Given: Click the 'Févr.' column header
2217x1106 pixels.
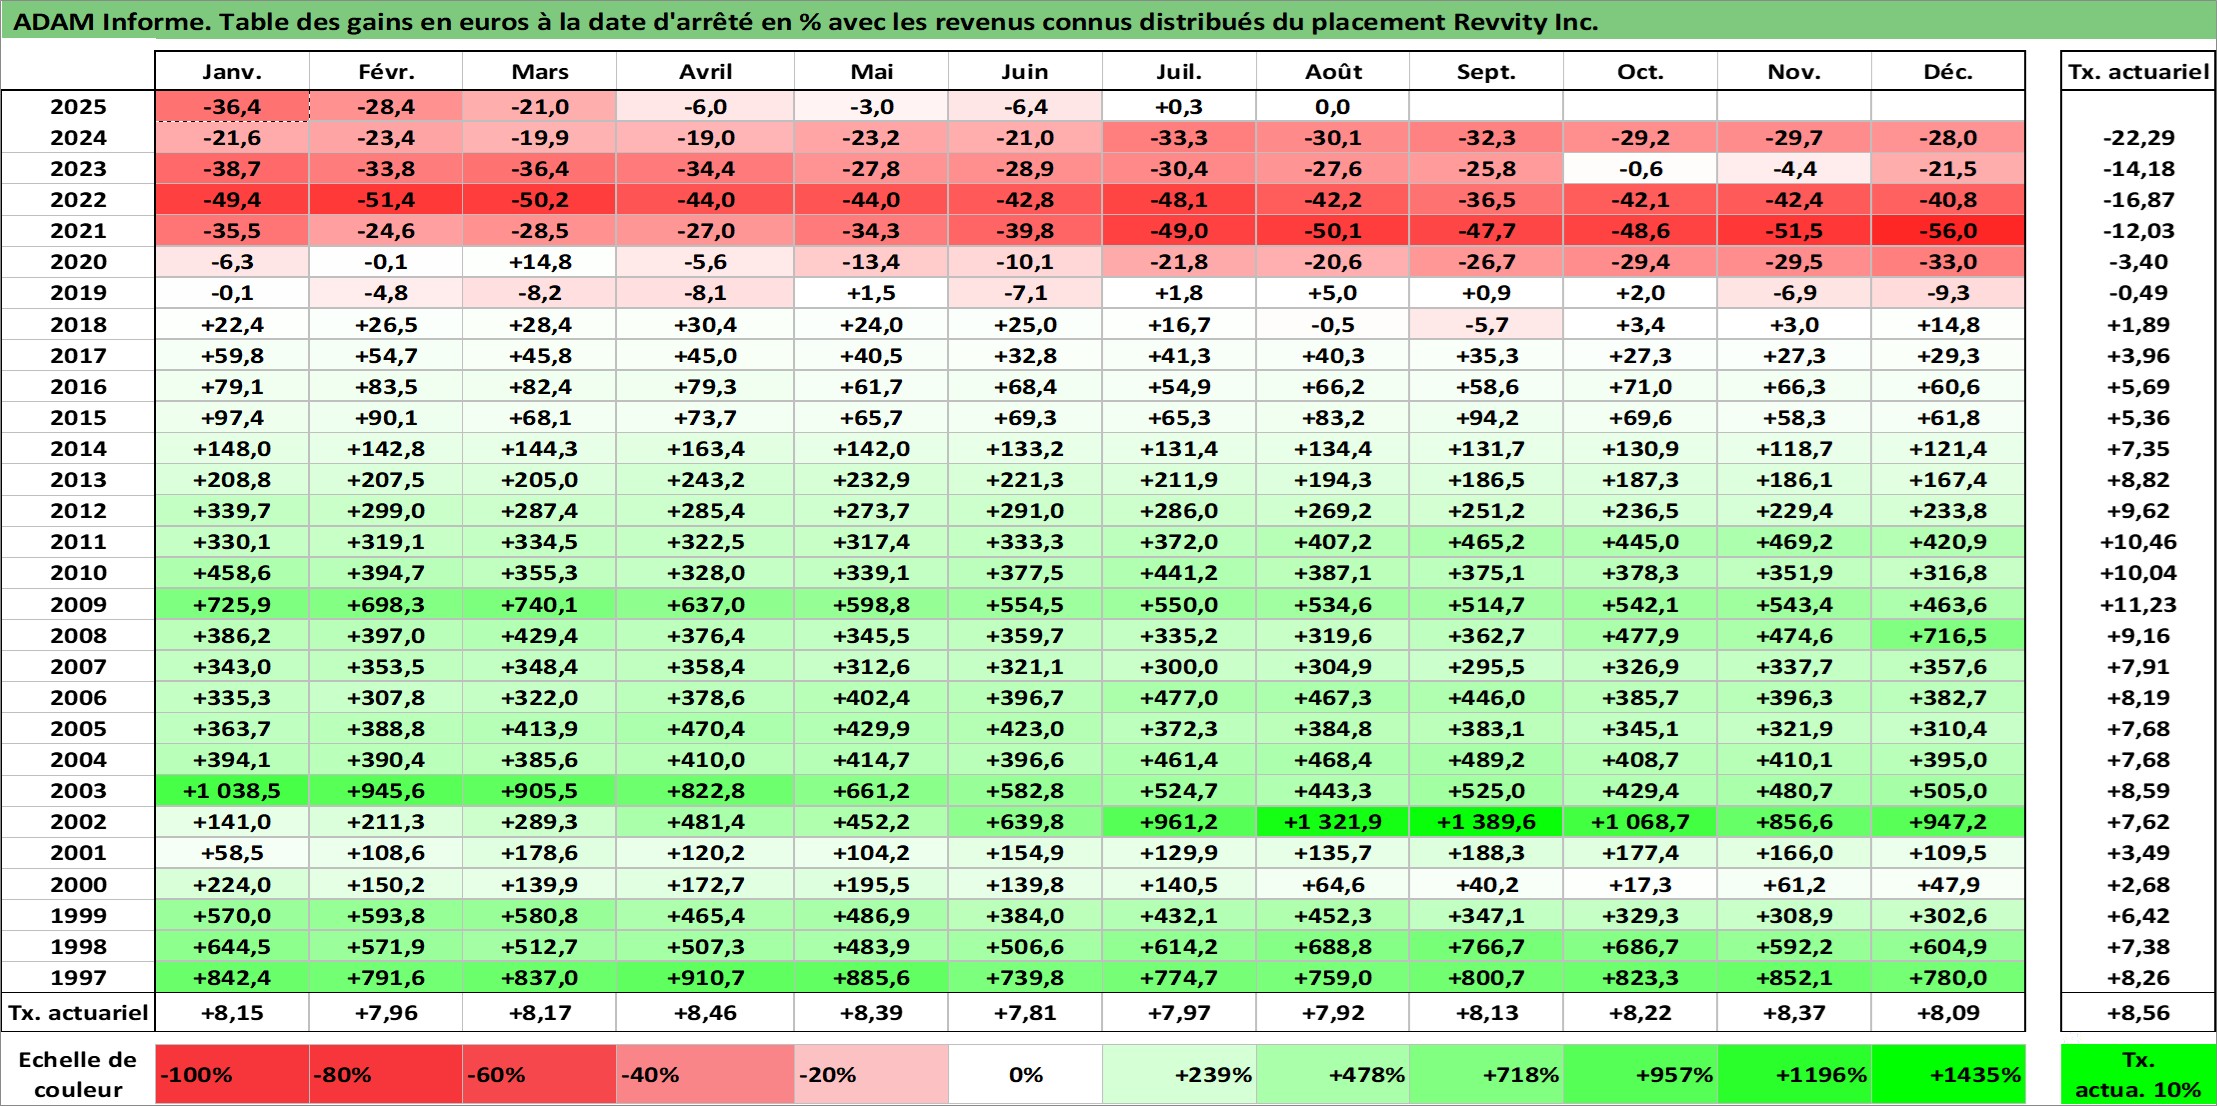Looking at the screenshot, I should tap(386, 72).
